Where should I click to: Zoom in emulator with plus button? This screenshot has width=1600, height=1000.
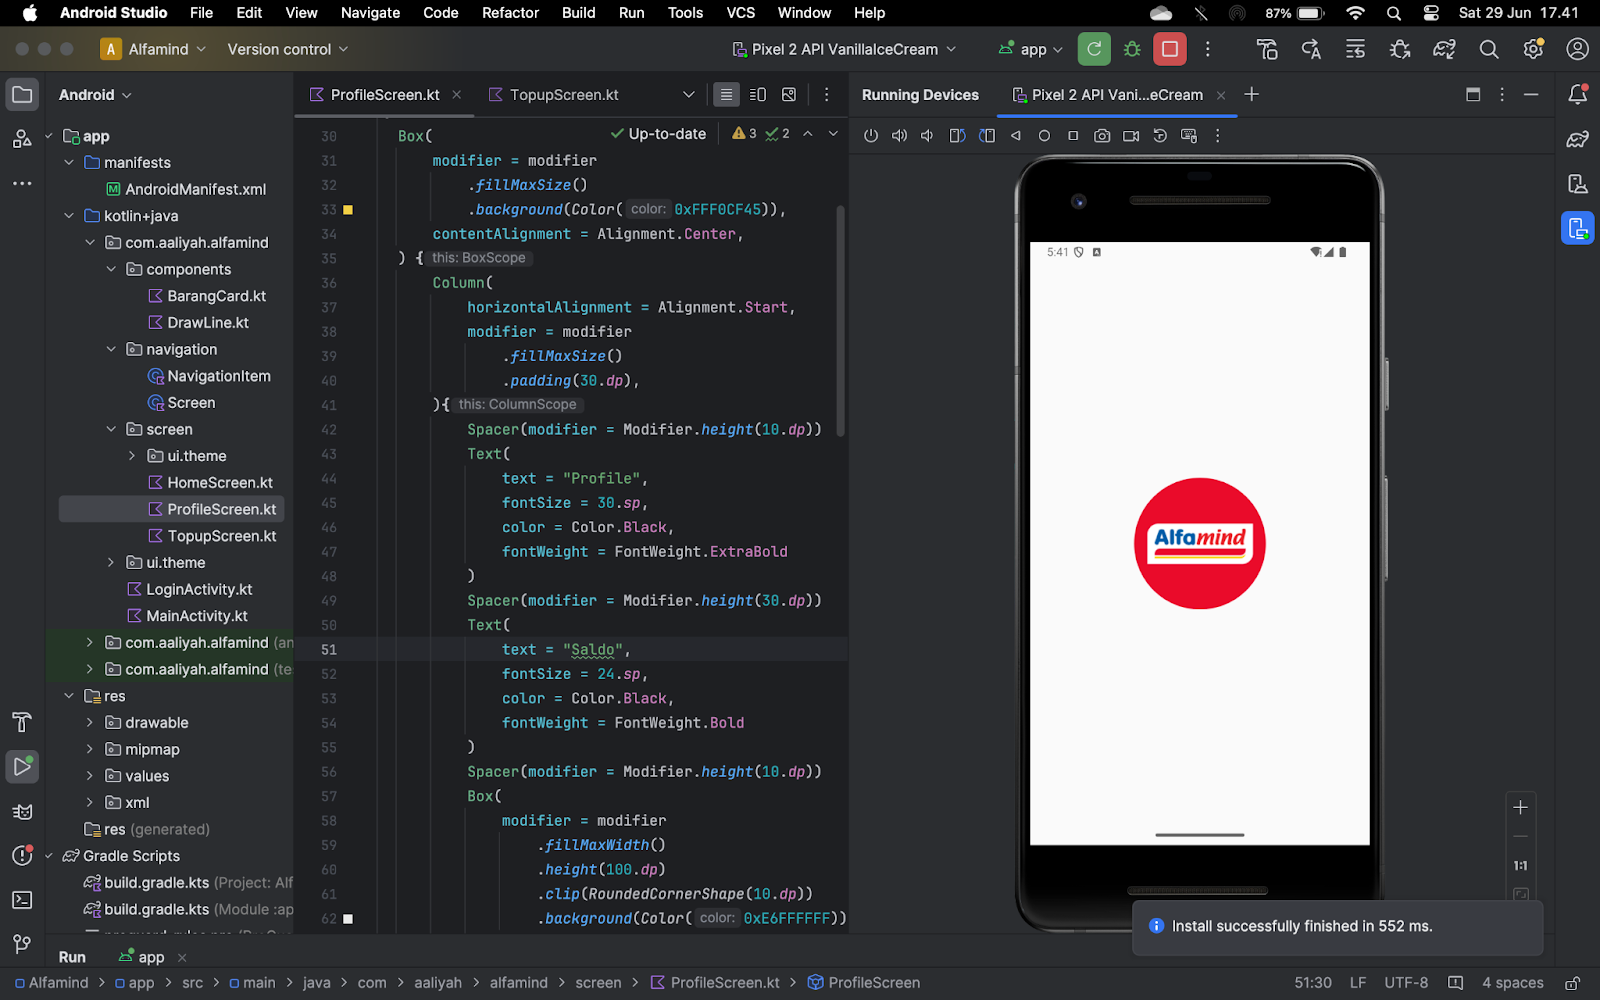[x=1520, y=807]
